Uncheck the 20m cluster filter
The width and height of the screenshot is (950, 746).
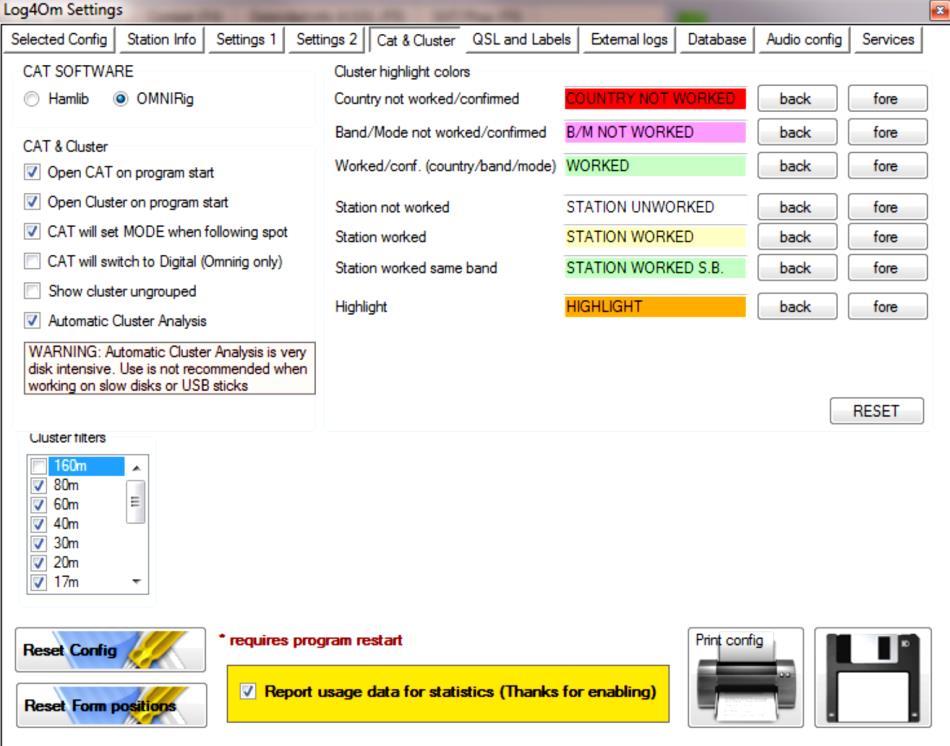(x=39, y=563)
